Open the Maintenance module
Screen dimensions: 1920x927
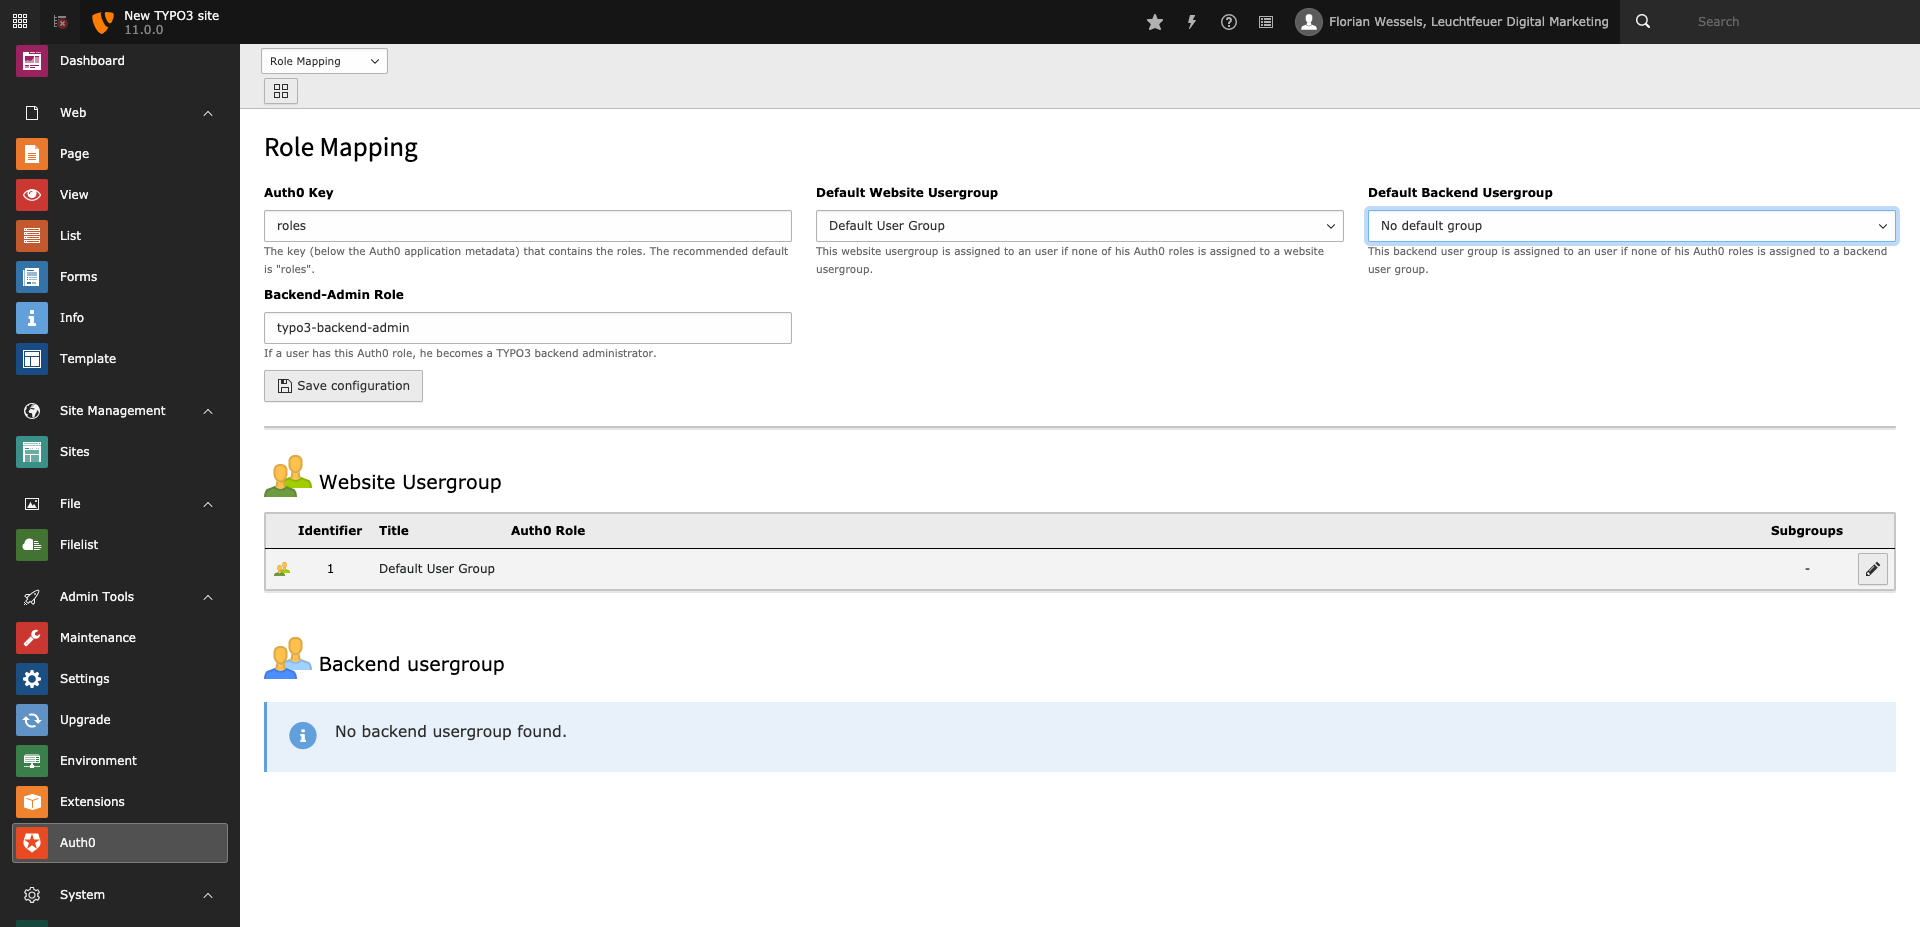coord(97,637)
